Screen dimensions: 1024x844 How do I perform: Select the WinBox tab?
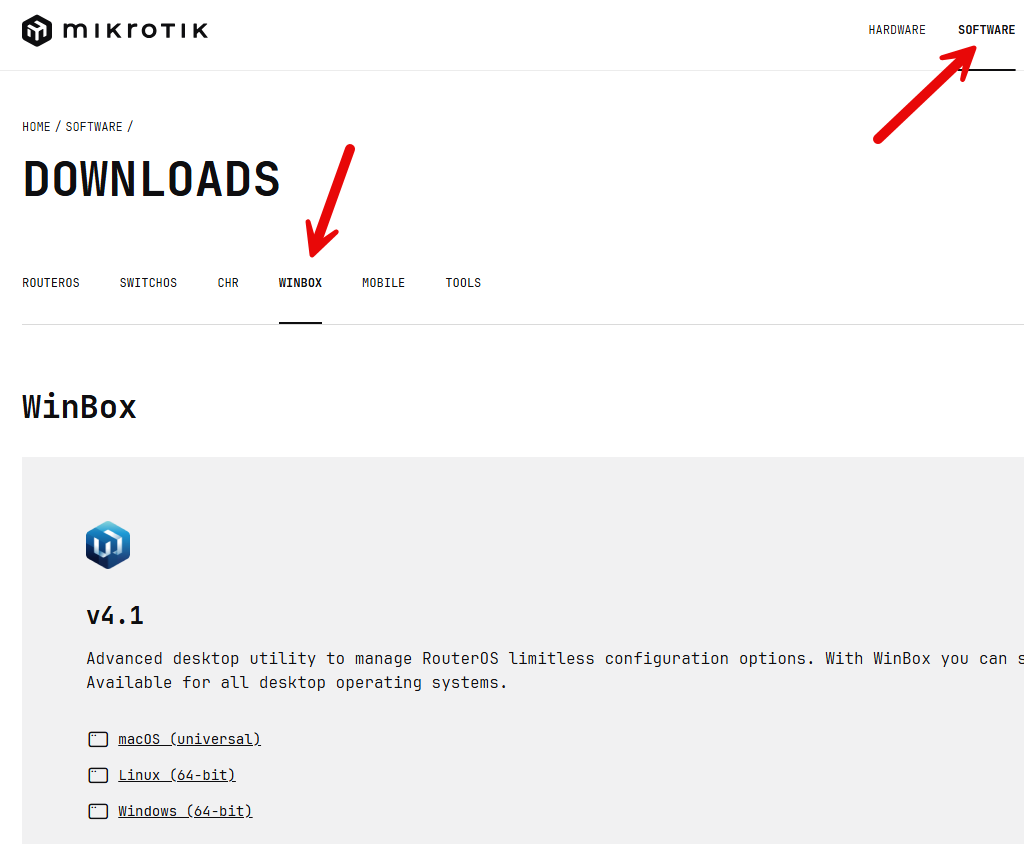[x=300, y=283]
